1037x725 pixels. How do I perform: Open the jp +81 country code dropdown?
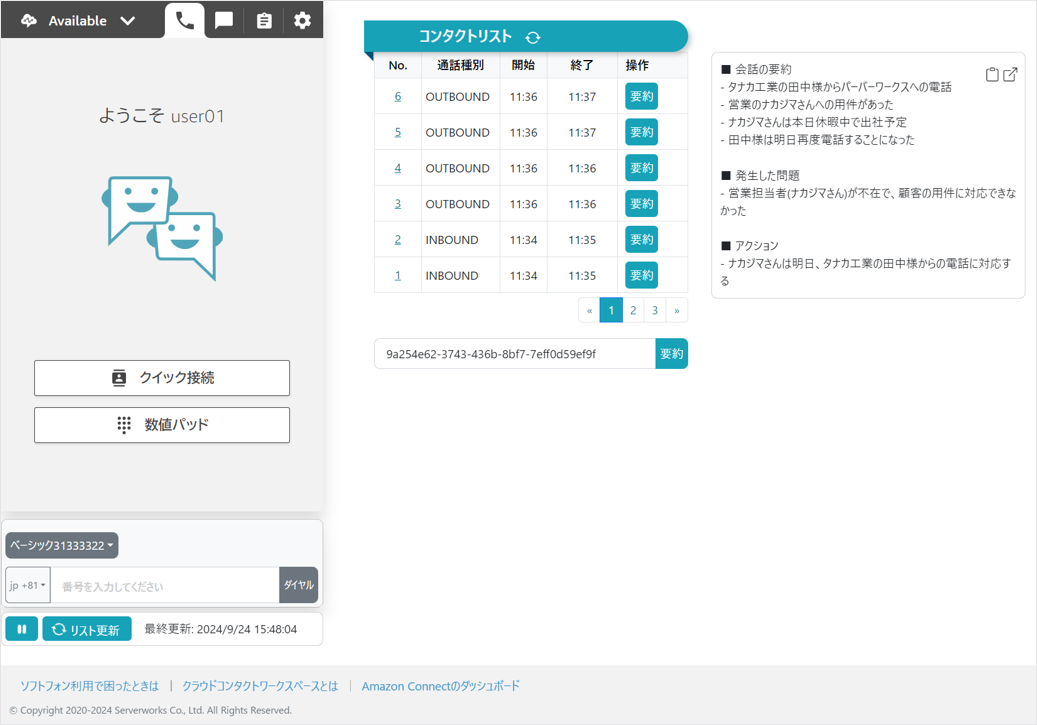[x=28, y=585]
